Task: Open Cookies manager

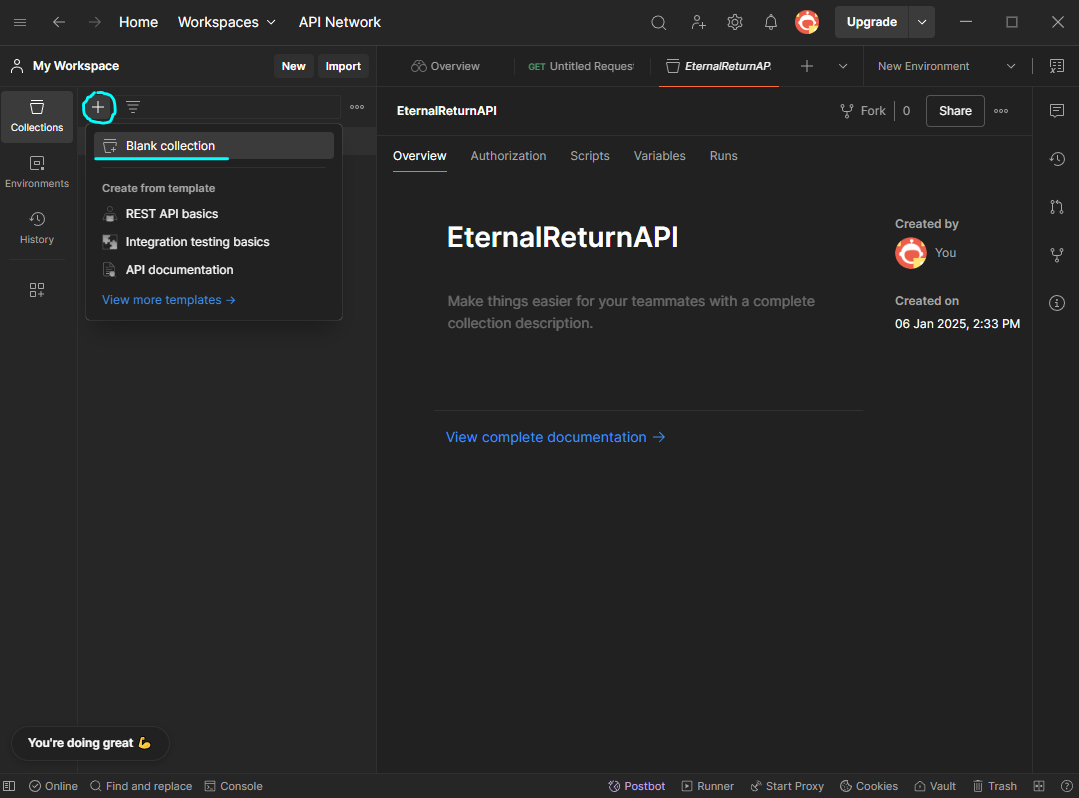Action: (868, 786)
